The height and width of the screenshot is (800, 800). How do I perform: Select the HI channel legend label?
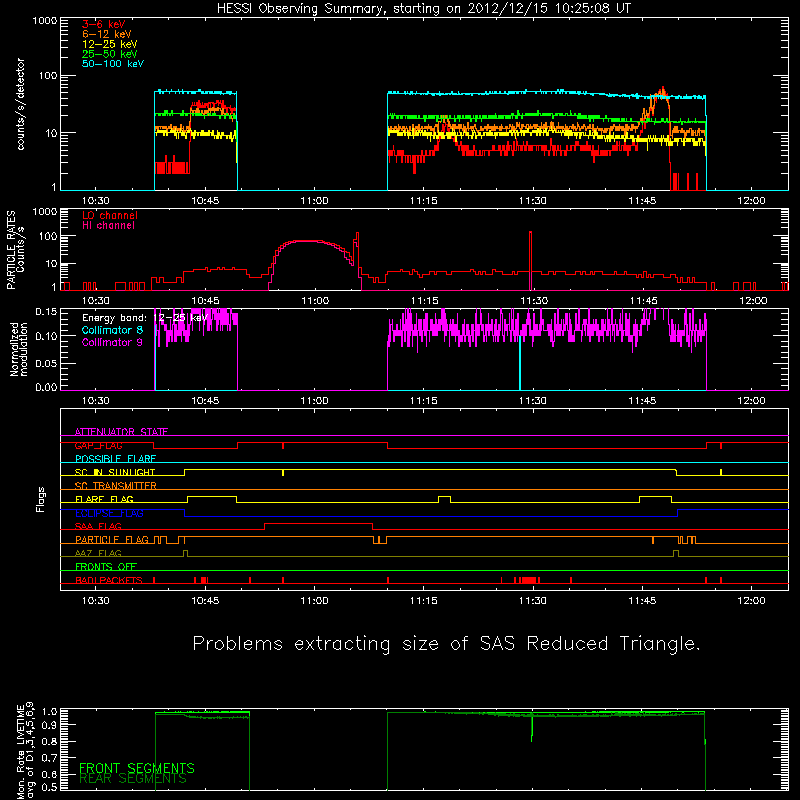click(108, 226)
